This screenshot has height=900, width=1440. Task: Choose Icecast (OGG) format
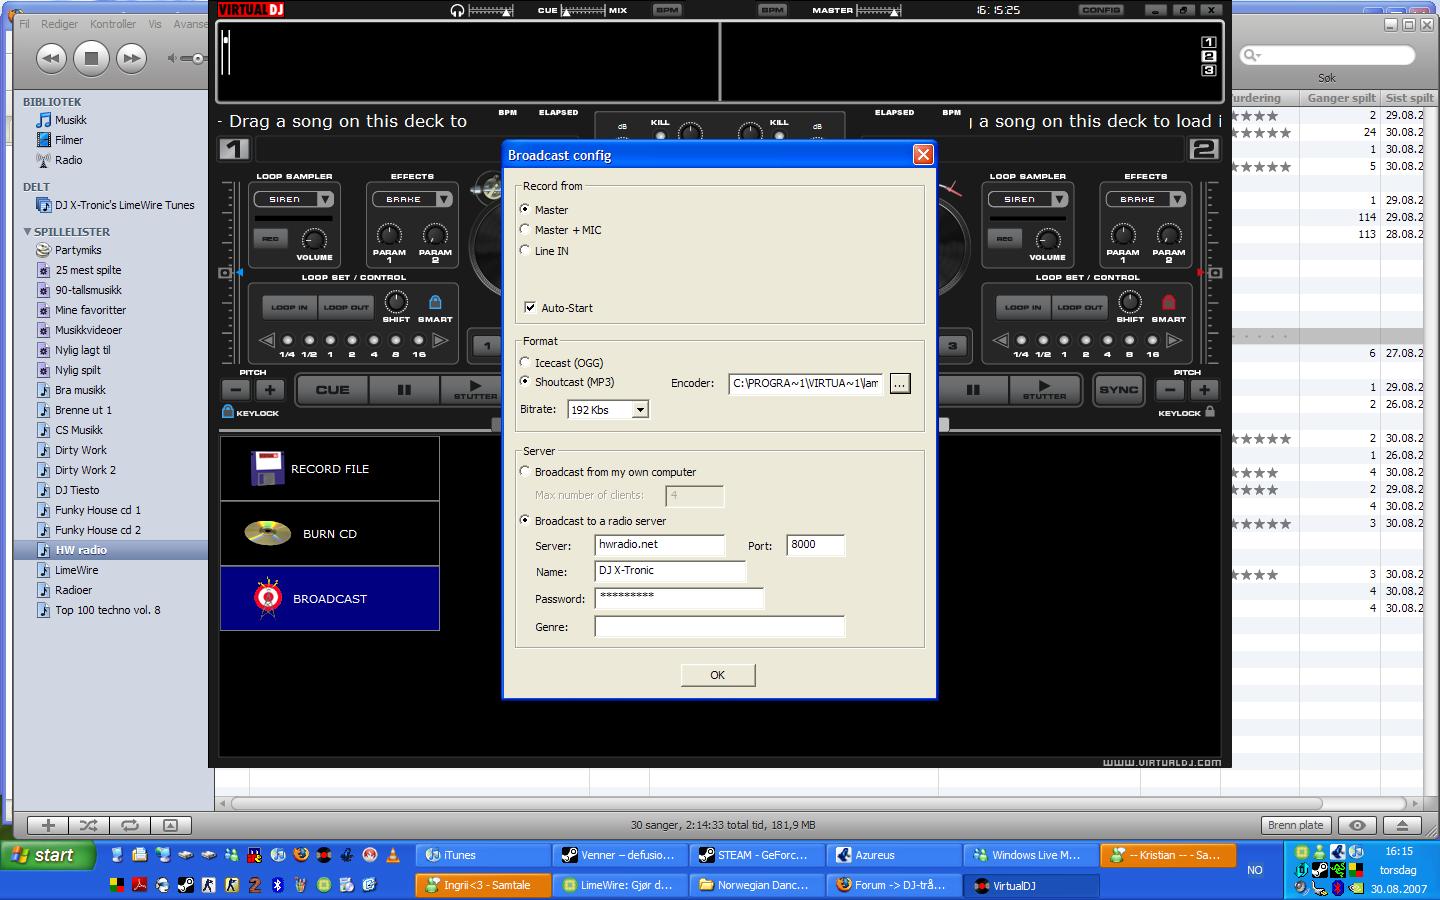(526, 362)
